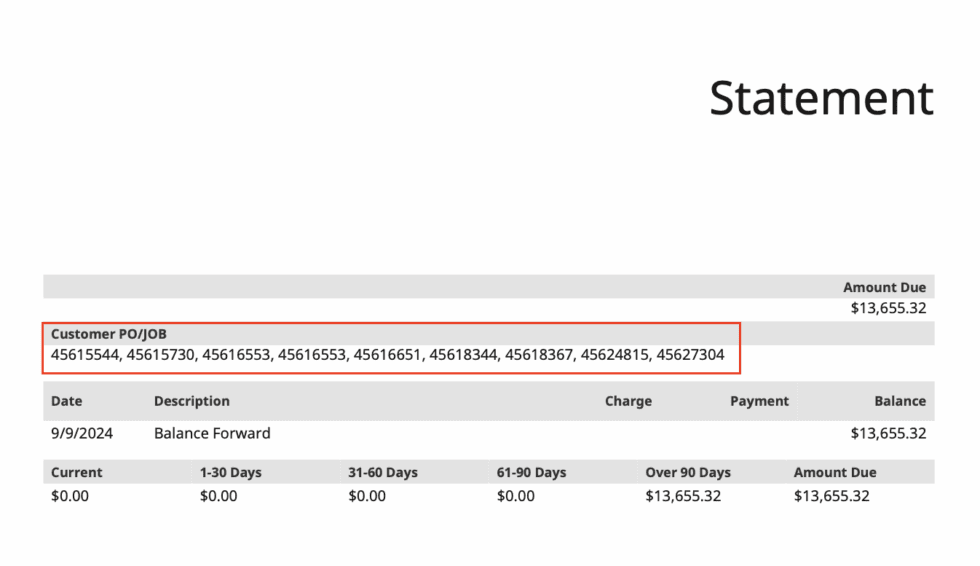Image resolution: width=980 pixels, height=566 pixels.
Task: Click the 61-90 Days aging label
Action: tap(531, 472)
